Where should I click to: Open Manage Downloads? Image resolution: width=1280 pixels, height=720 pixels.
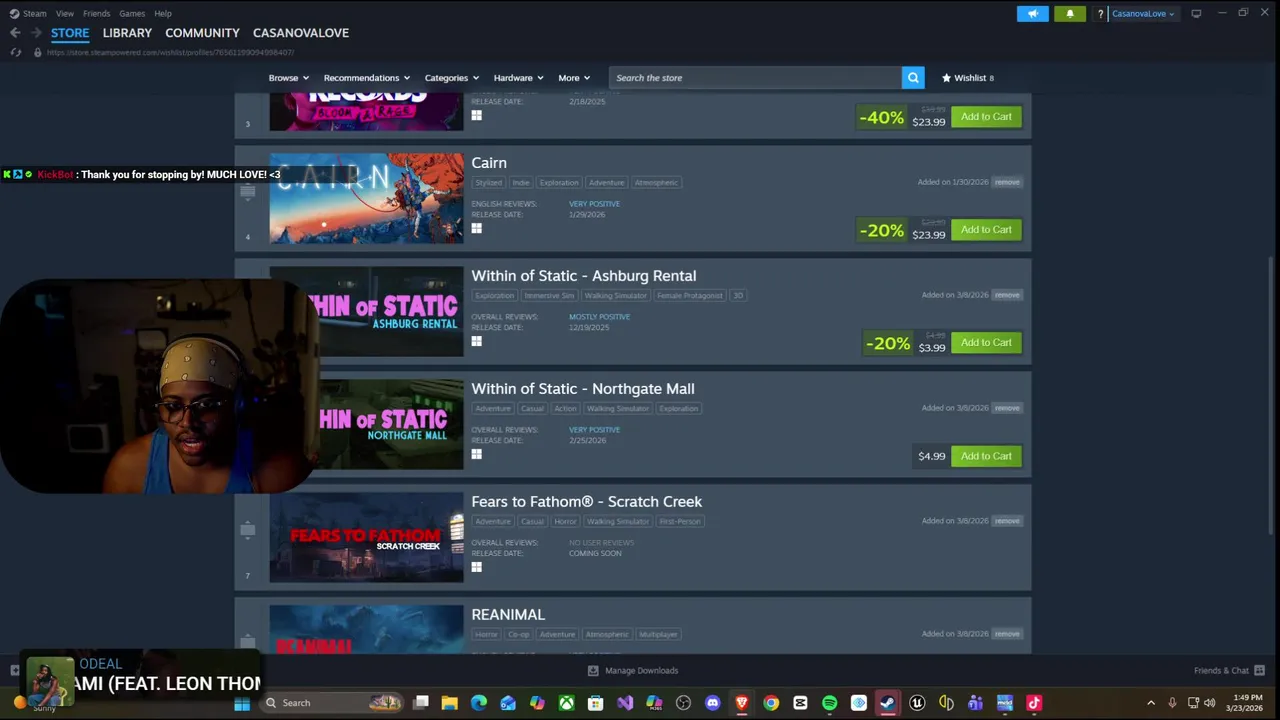[x=632, y=671]
